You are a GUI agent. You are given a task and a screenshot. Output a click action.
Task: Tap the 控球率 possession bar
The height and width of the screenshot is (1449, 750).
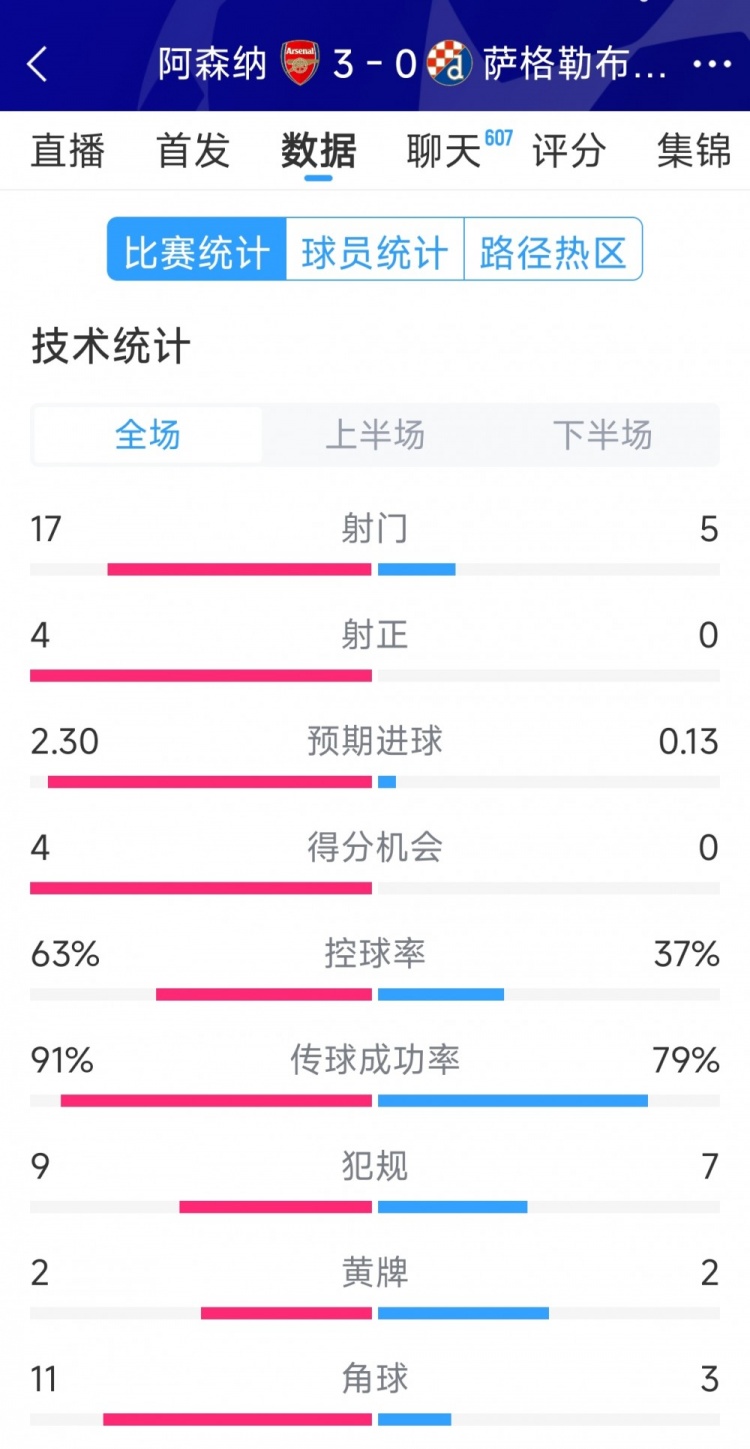click(x=375, y=994)
